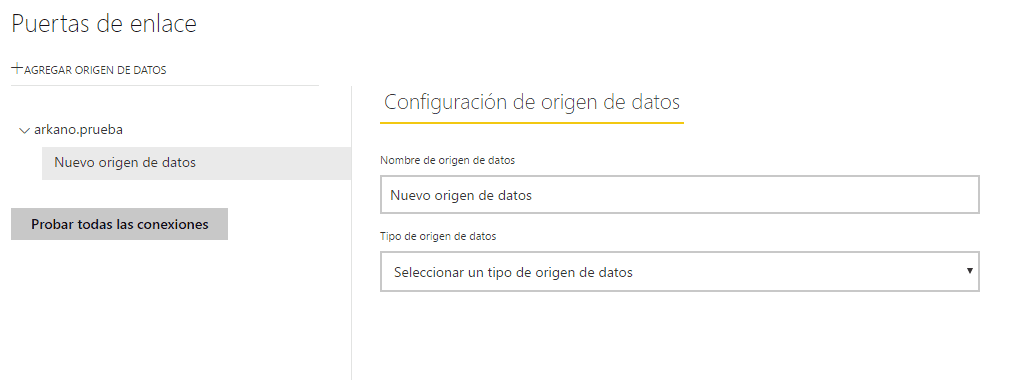Click the Probar todas las conexiones button
This screenshot has width=1035, height=380.
(119, 224)
